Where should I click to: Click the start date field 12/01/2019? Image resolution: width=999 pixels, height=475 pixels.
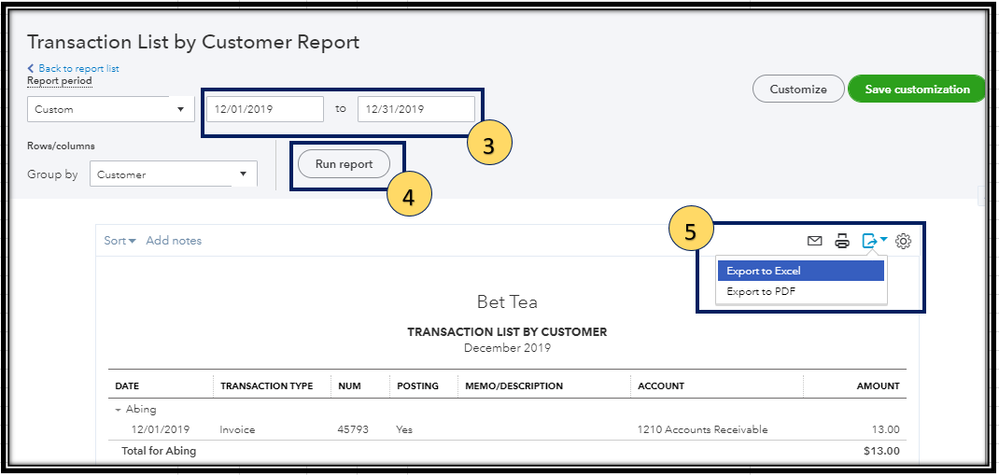coord(265,109)
